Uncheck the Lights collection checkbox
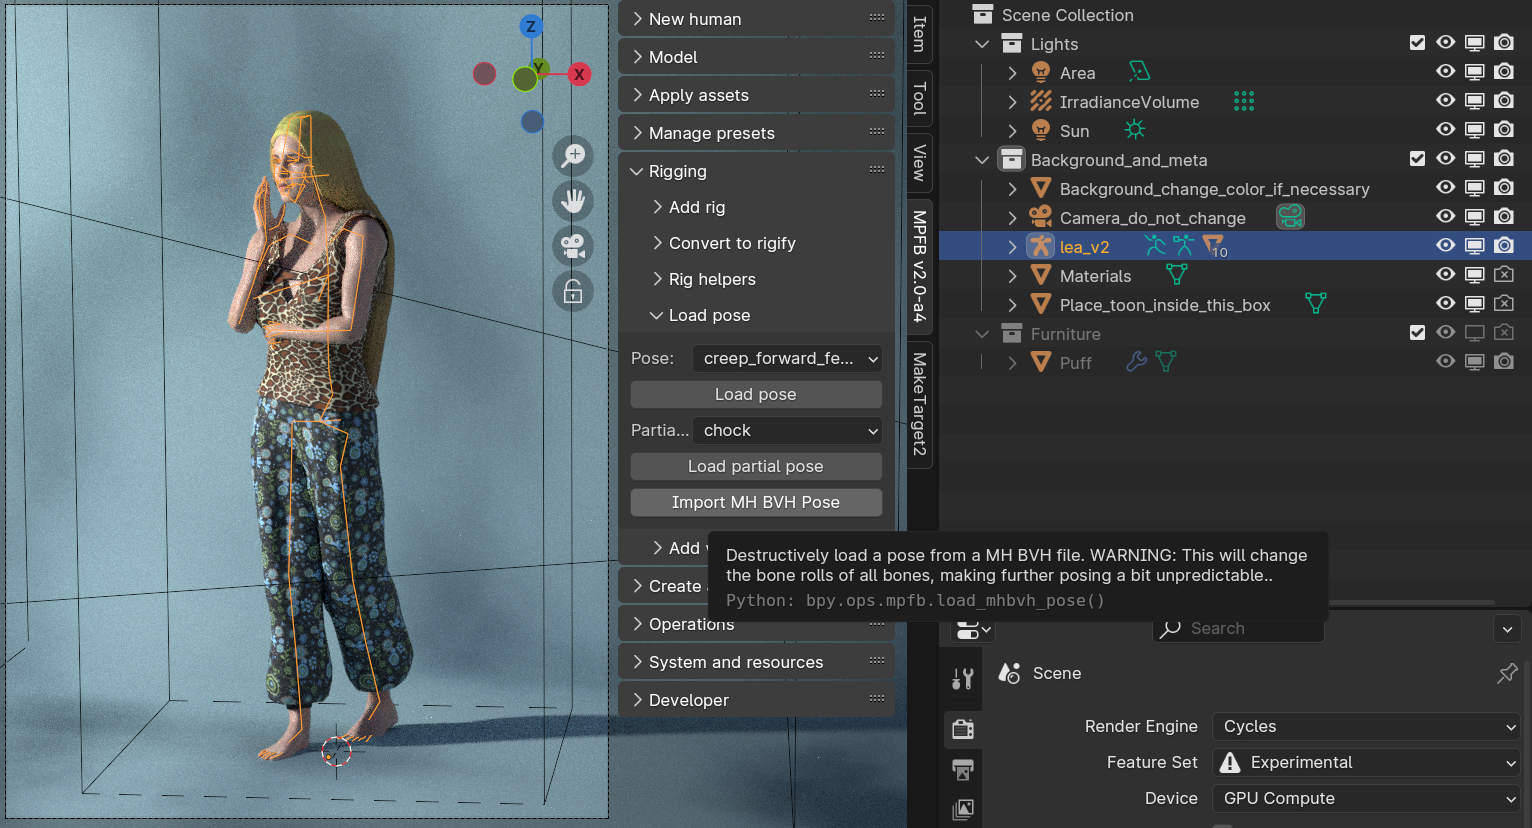Viewport: 1532px width, 828px height. [x=1417, y=43]
